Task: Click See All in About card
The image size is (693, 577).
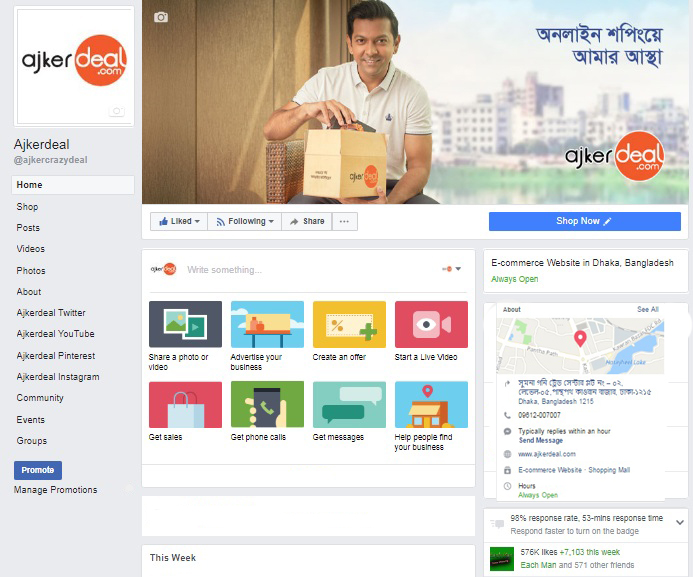Action: click(x=648, y=309)
